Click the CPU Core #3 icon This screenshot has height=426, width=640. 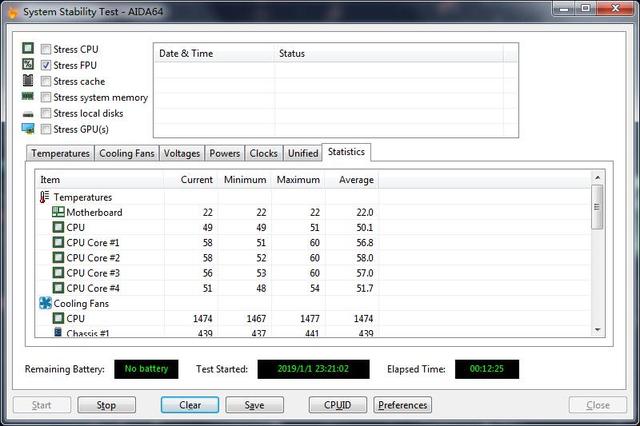(x=58, y=273)
